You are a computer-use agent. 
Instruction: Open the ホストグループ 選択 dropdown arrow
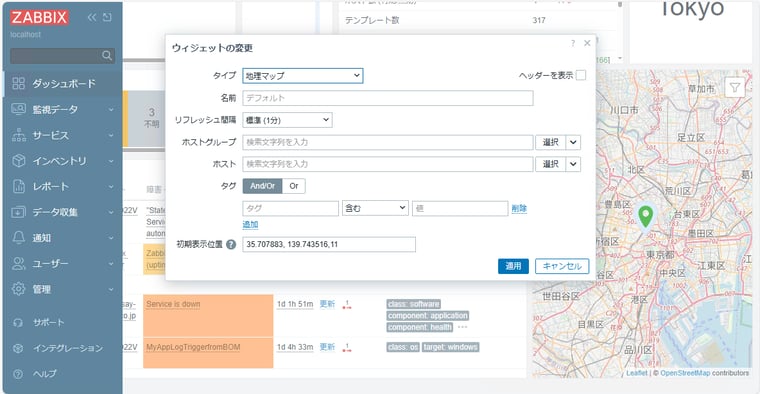(573, 142)
